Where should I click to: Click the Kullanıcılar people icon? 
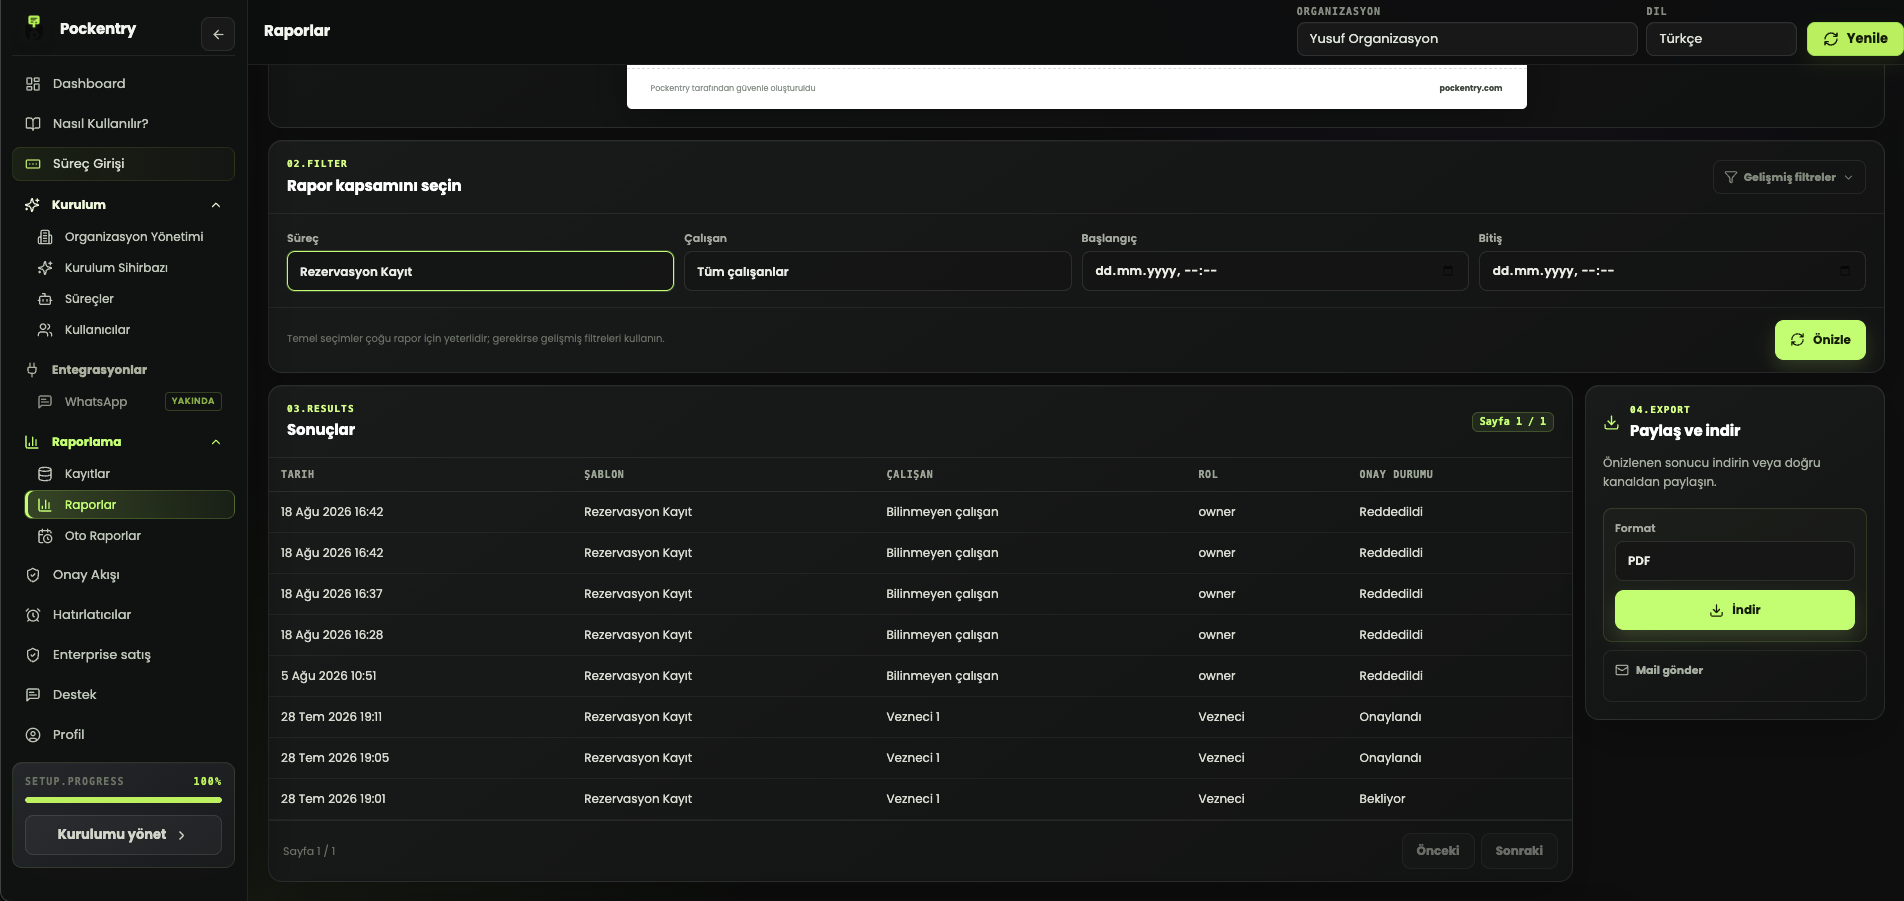click(45, 330)
